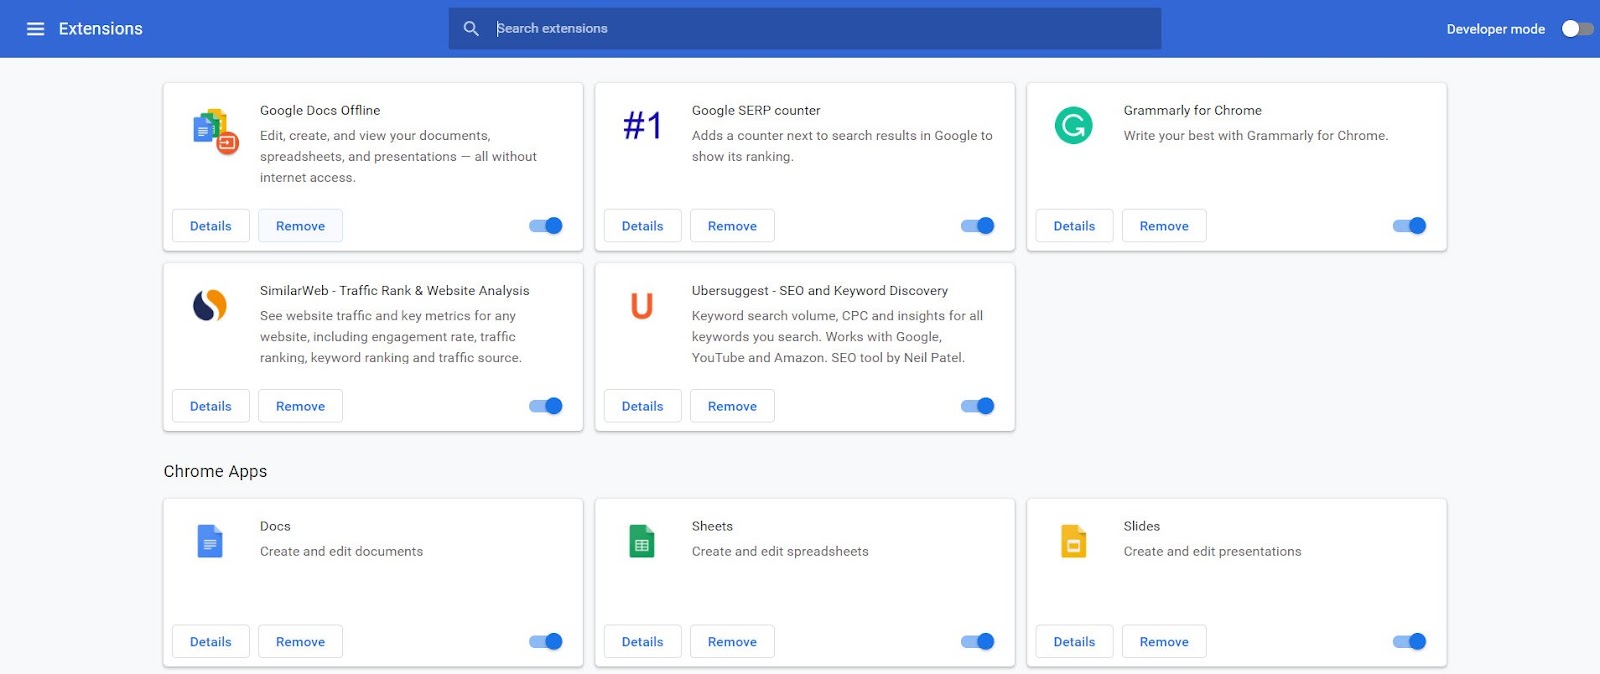Click the Sheets app icon

coord(642,541)
